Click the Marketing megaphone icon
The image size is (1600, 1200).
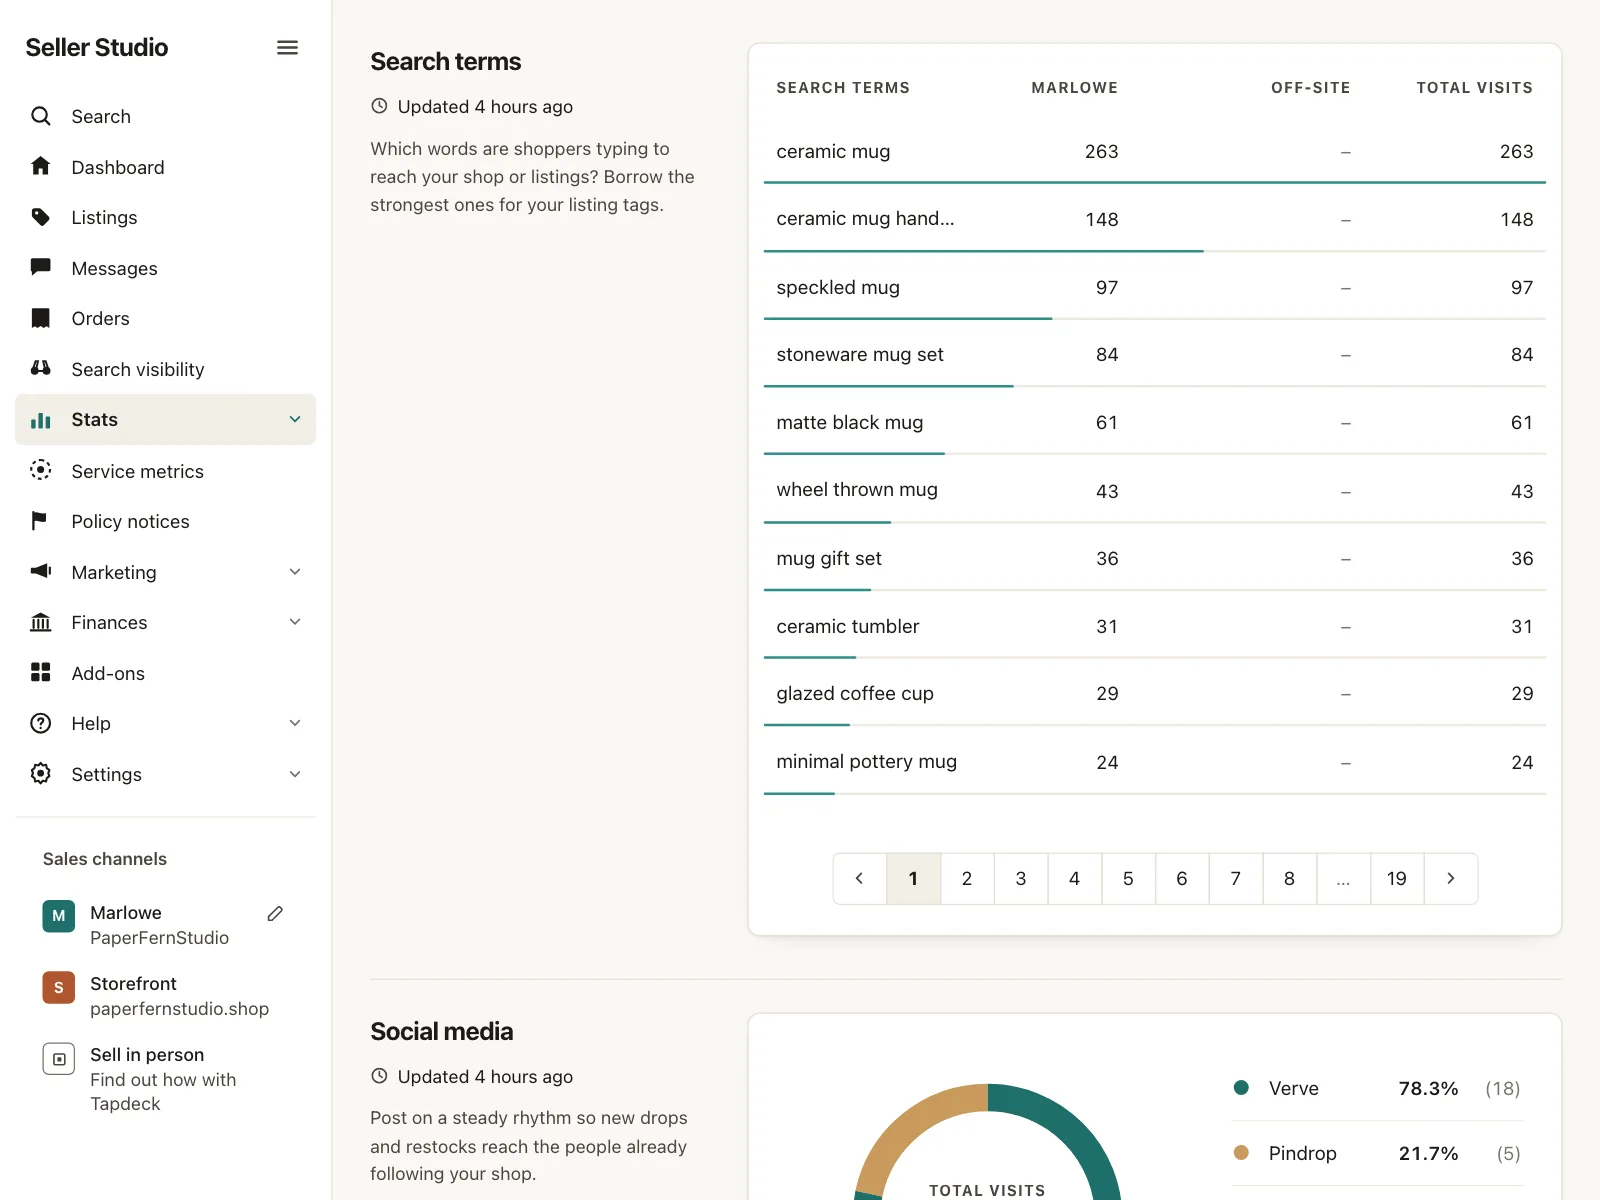tap(41, 572)
